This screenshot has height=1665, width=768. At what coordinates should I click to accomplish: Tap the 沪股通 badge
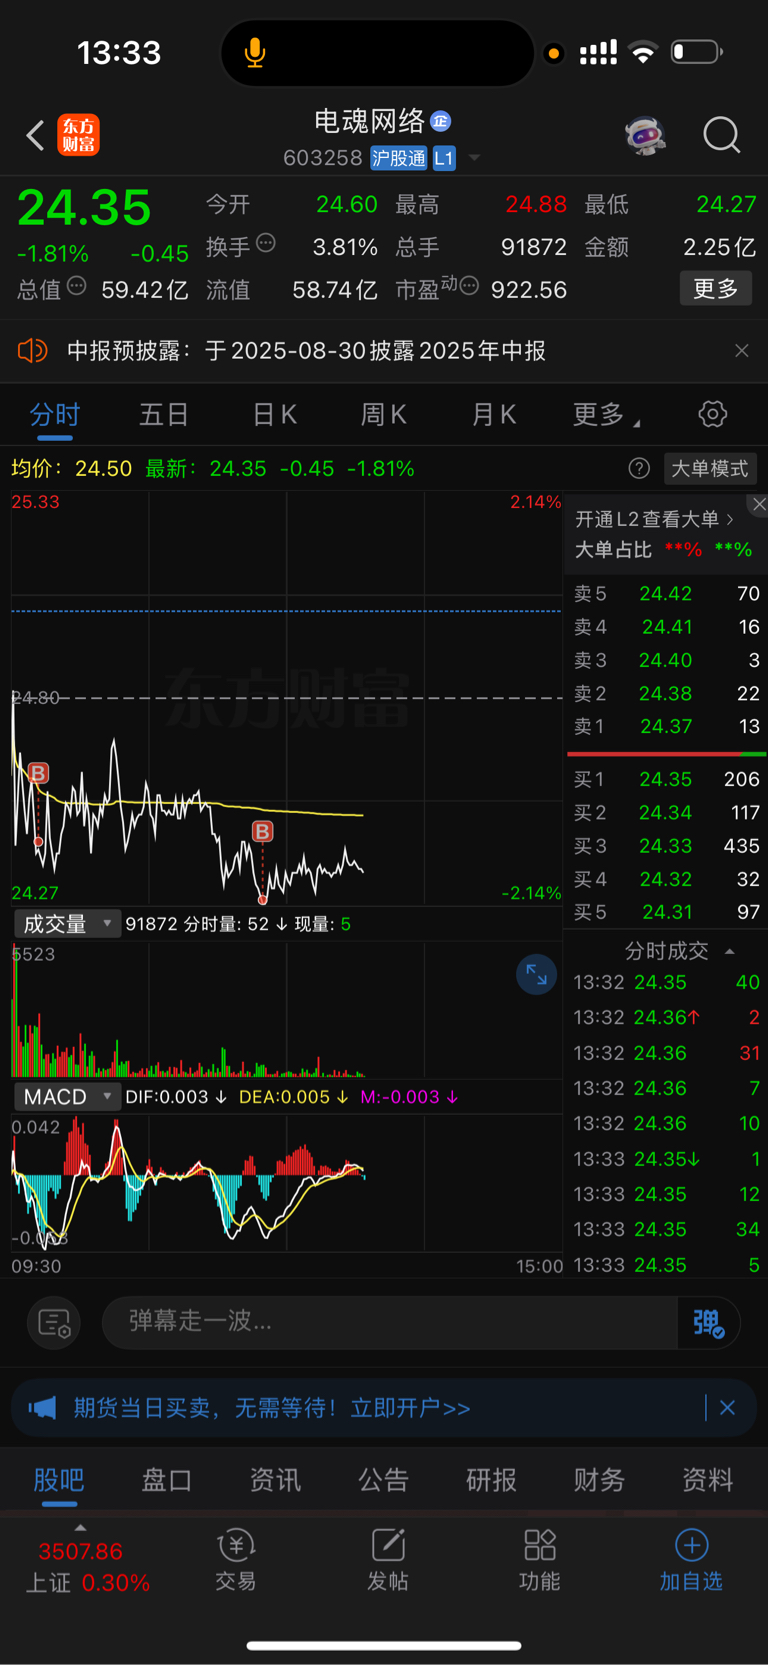click(x=398, y=158)
